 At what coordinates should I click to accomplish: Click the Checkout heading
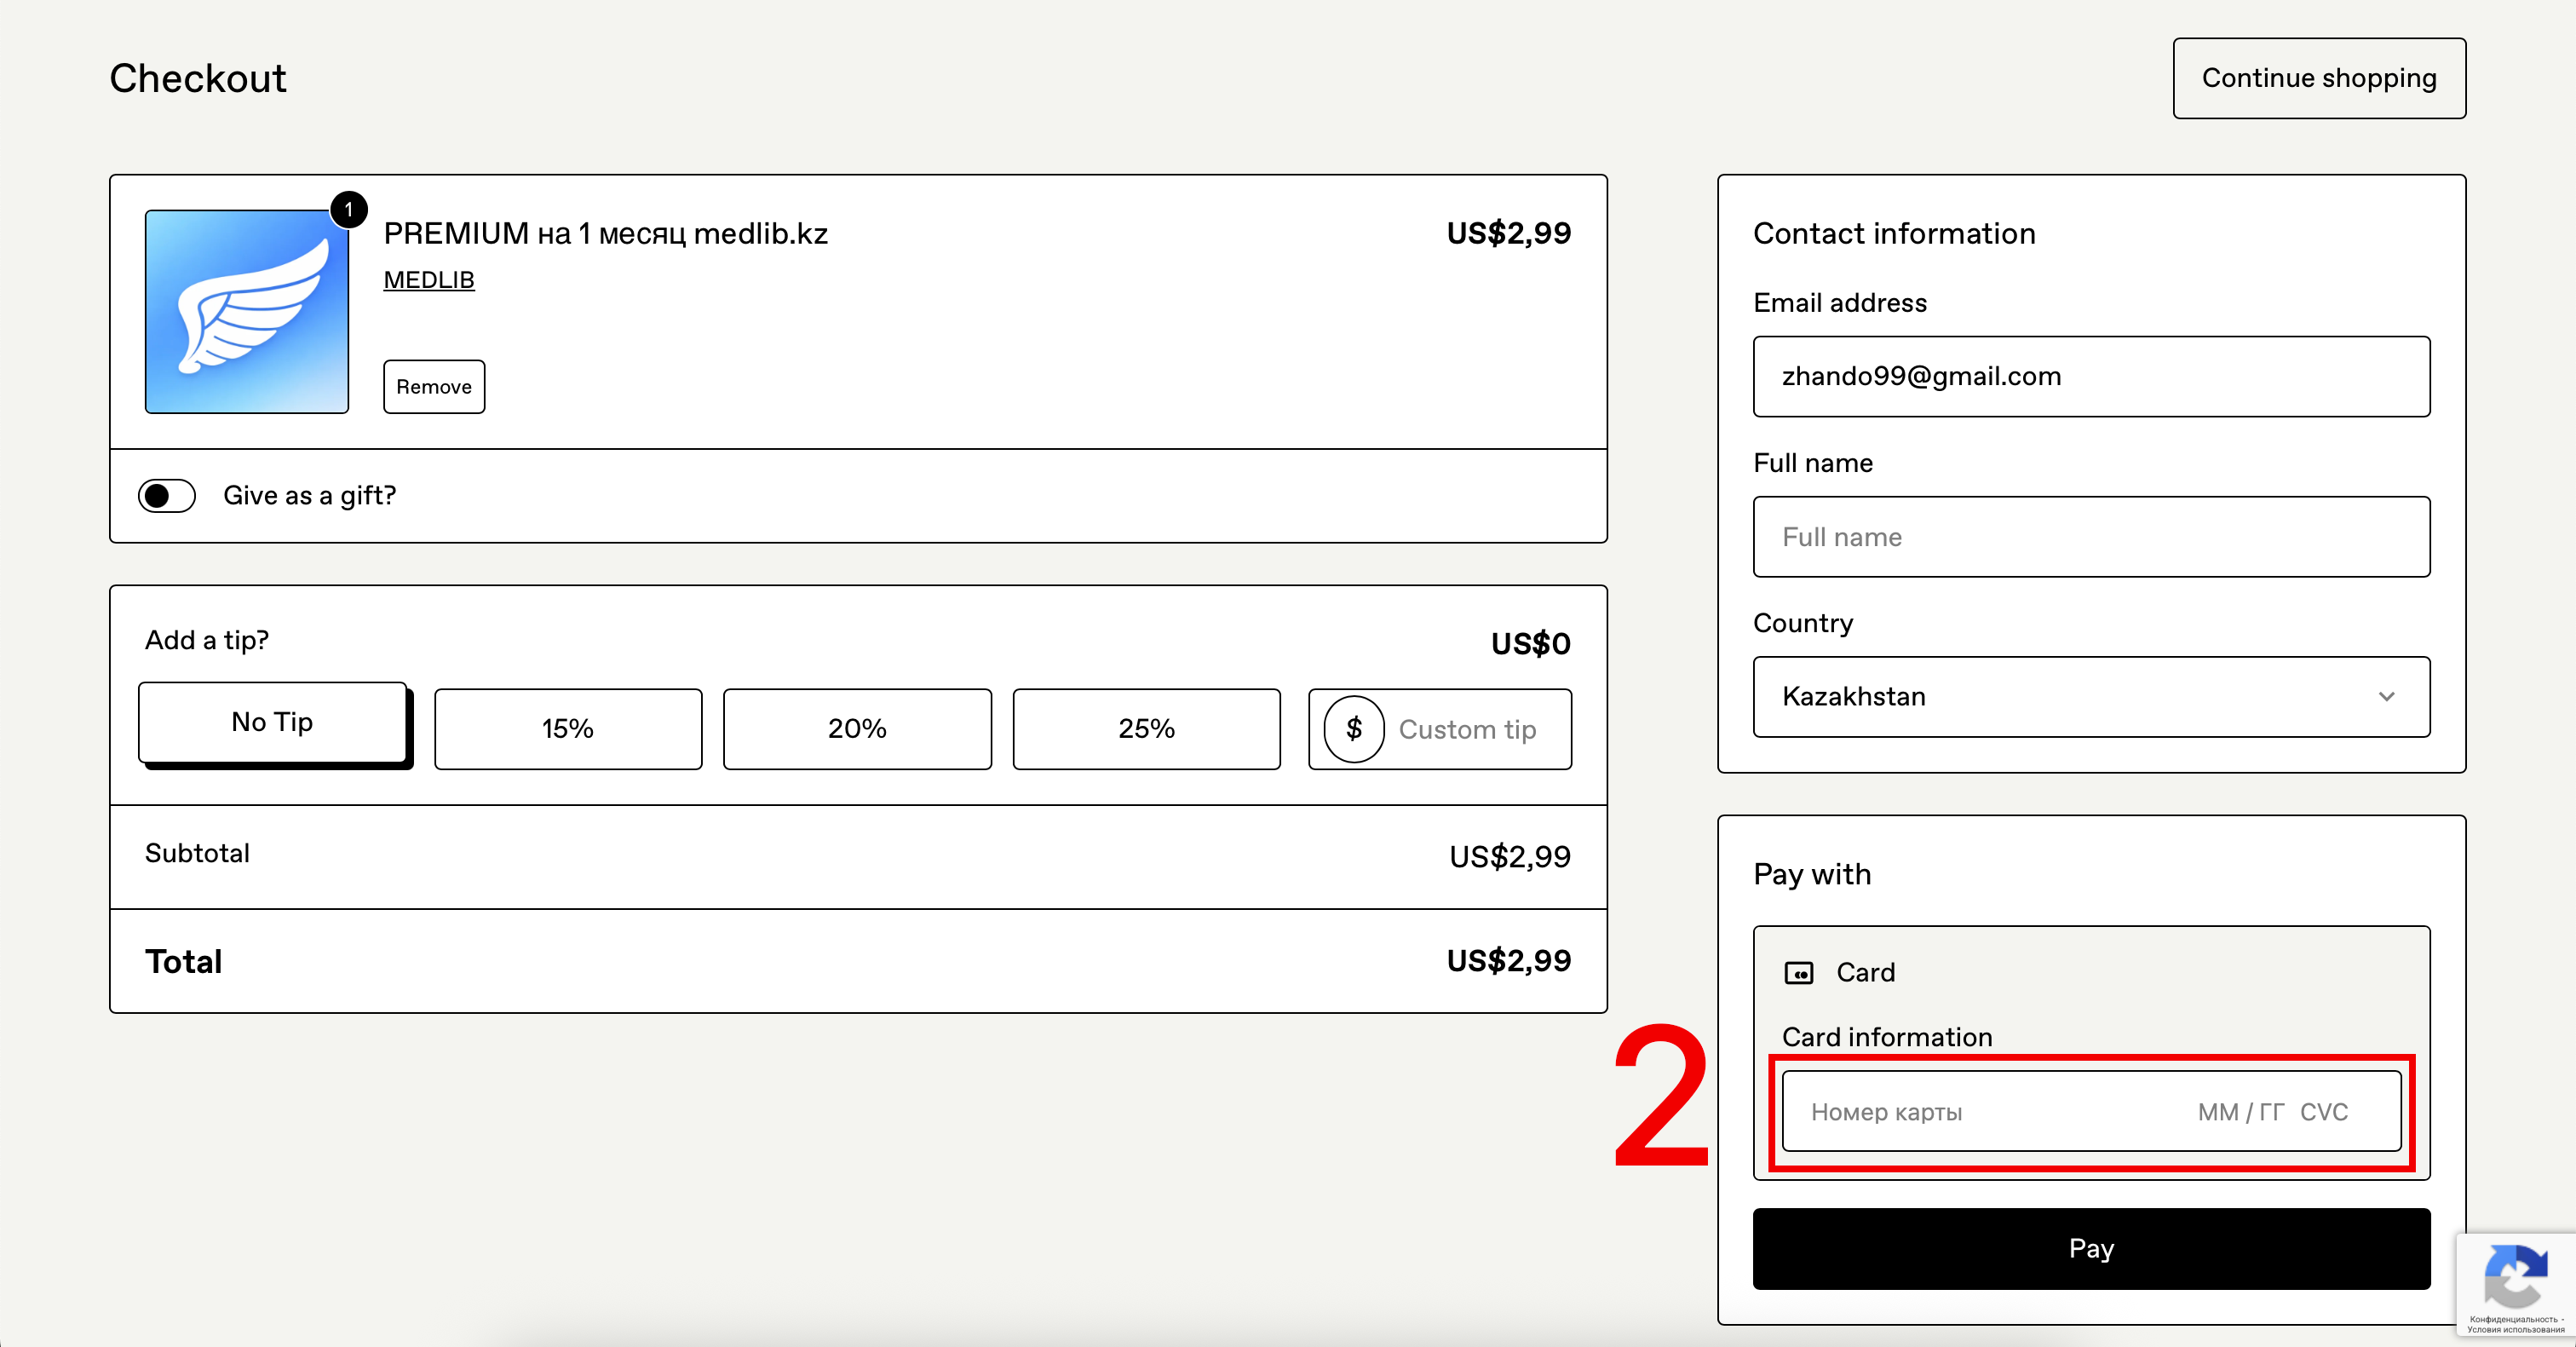click(198, 78)
